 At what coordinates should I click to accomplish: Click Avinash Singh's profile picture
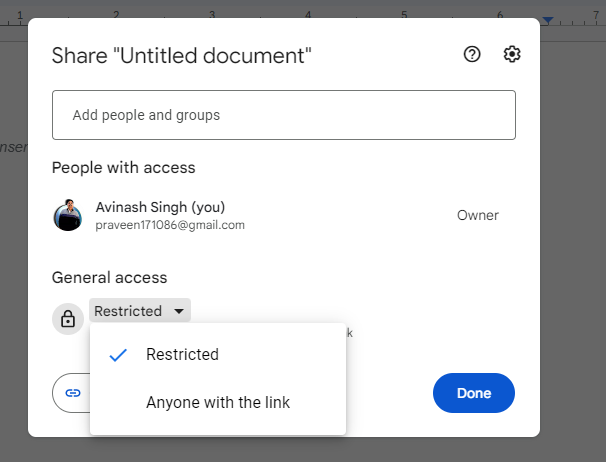(x=68, y=215)
